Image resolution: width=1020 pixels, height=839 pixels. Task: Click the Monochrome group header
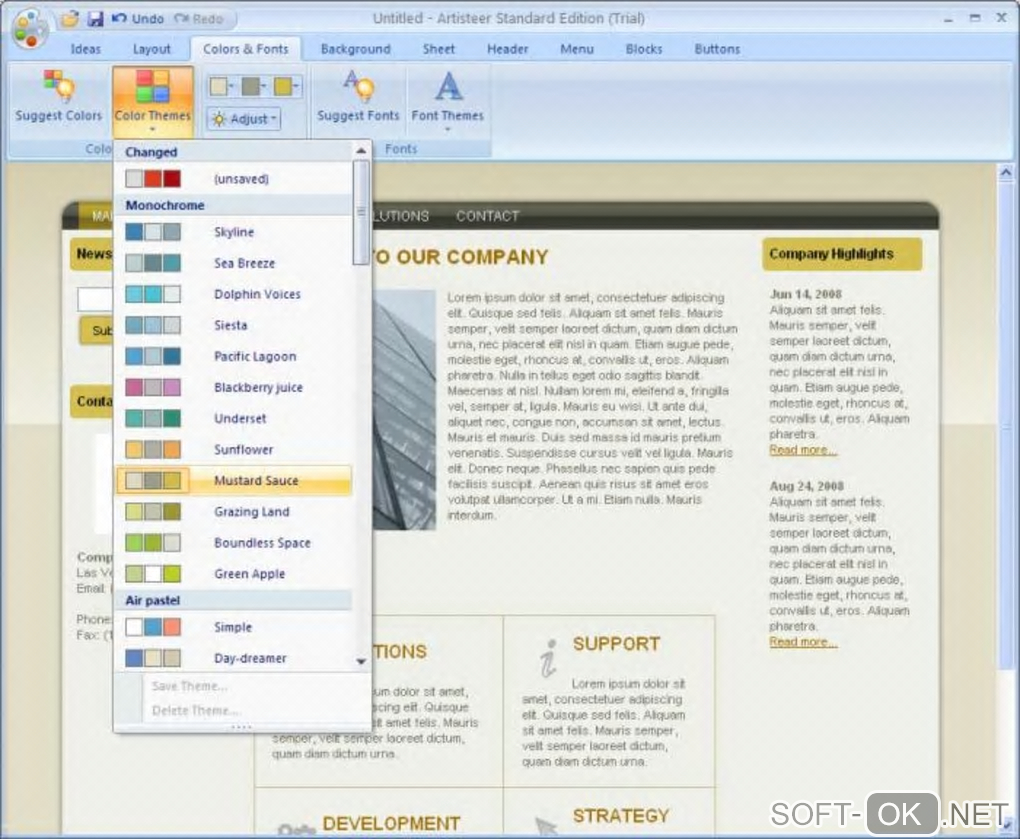[x=234, y=205]
